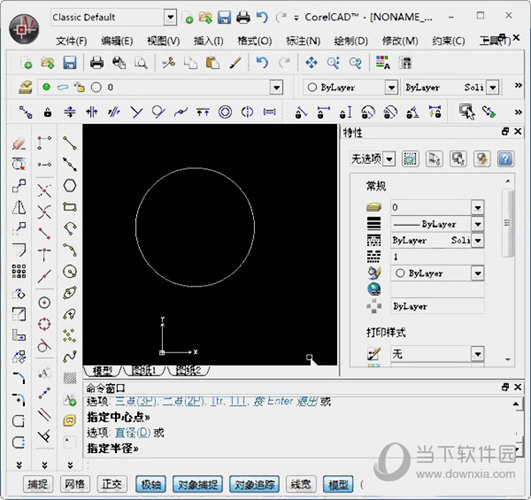Toggle the 正交 ortho mode
The width and height of the screenshot is (531, 500).
coord(112,484)
